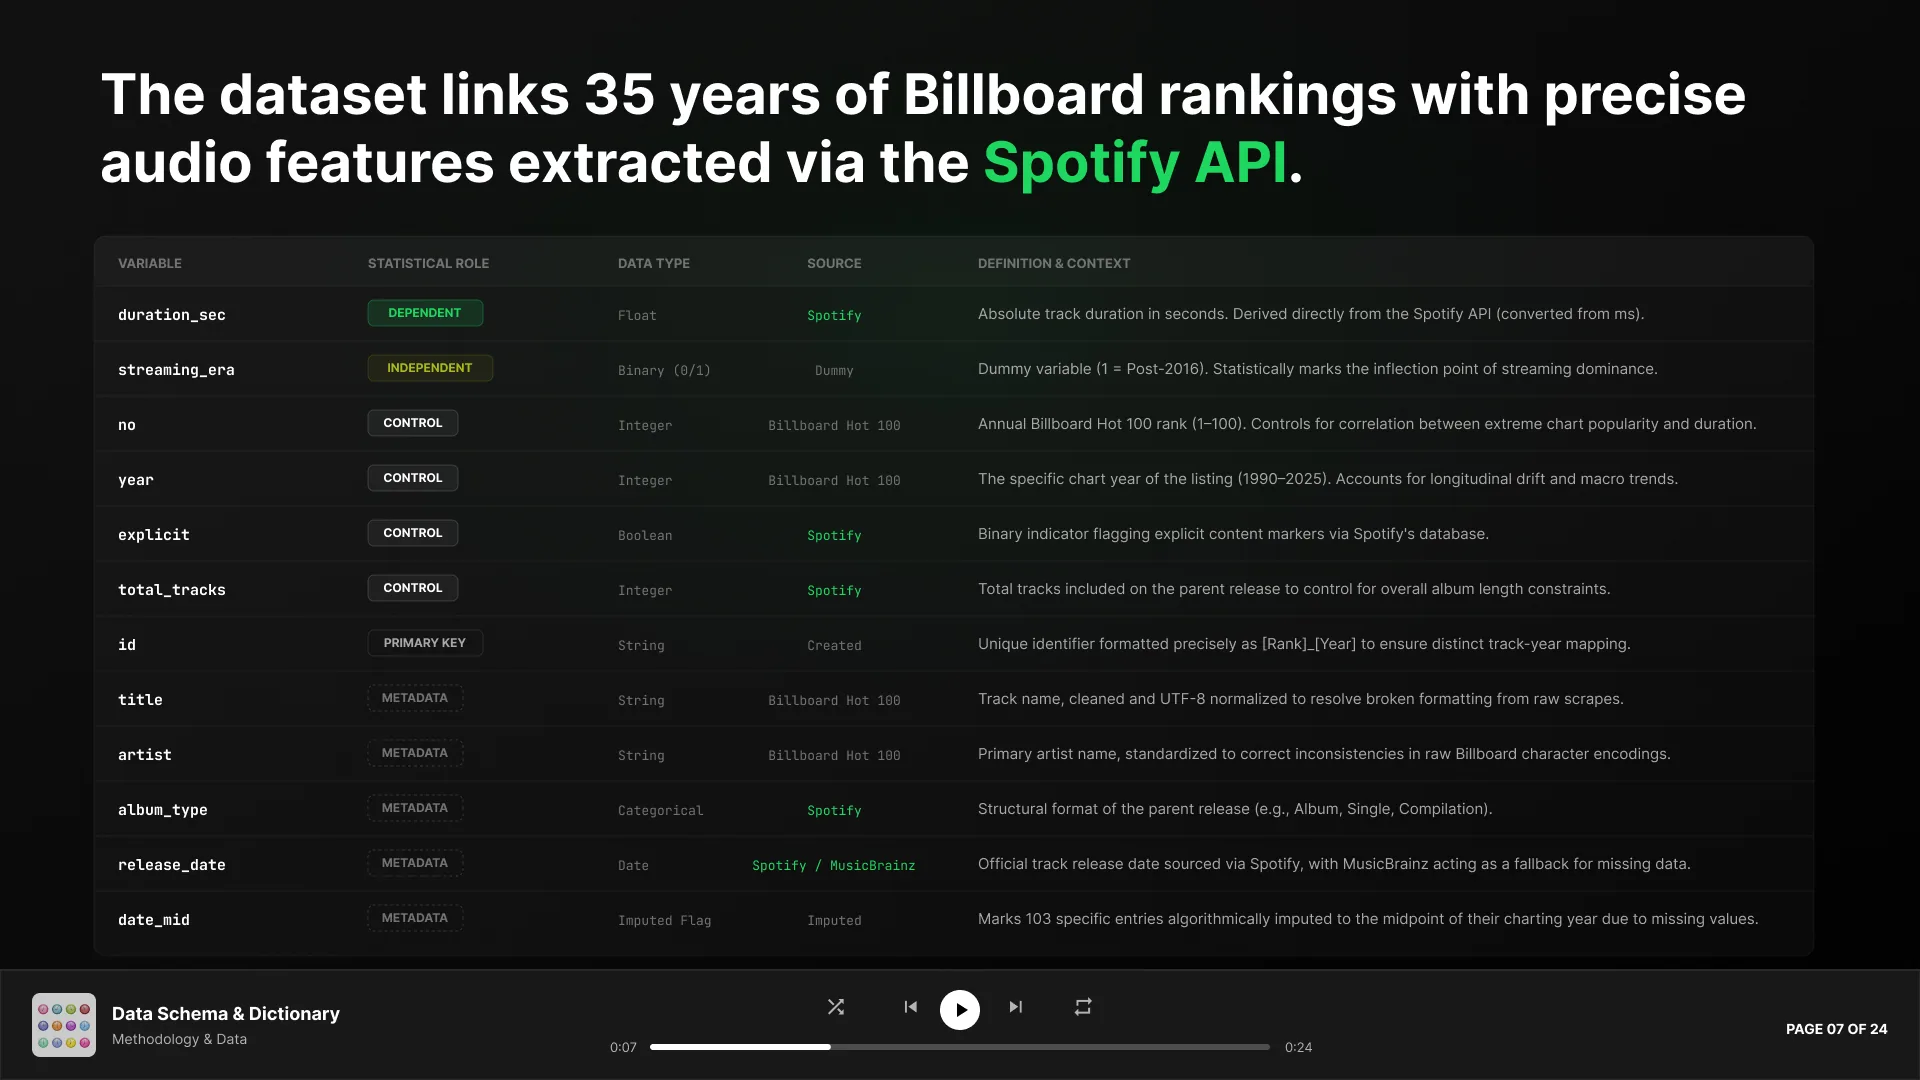Click the Boolean data type cell
The image size is (1920, 1080).
[x=645, y=535]
